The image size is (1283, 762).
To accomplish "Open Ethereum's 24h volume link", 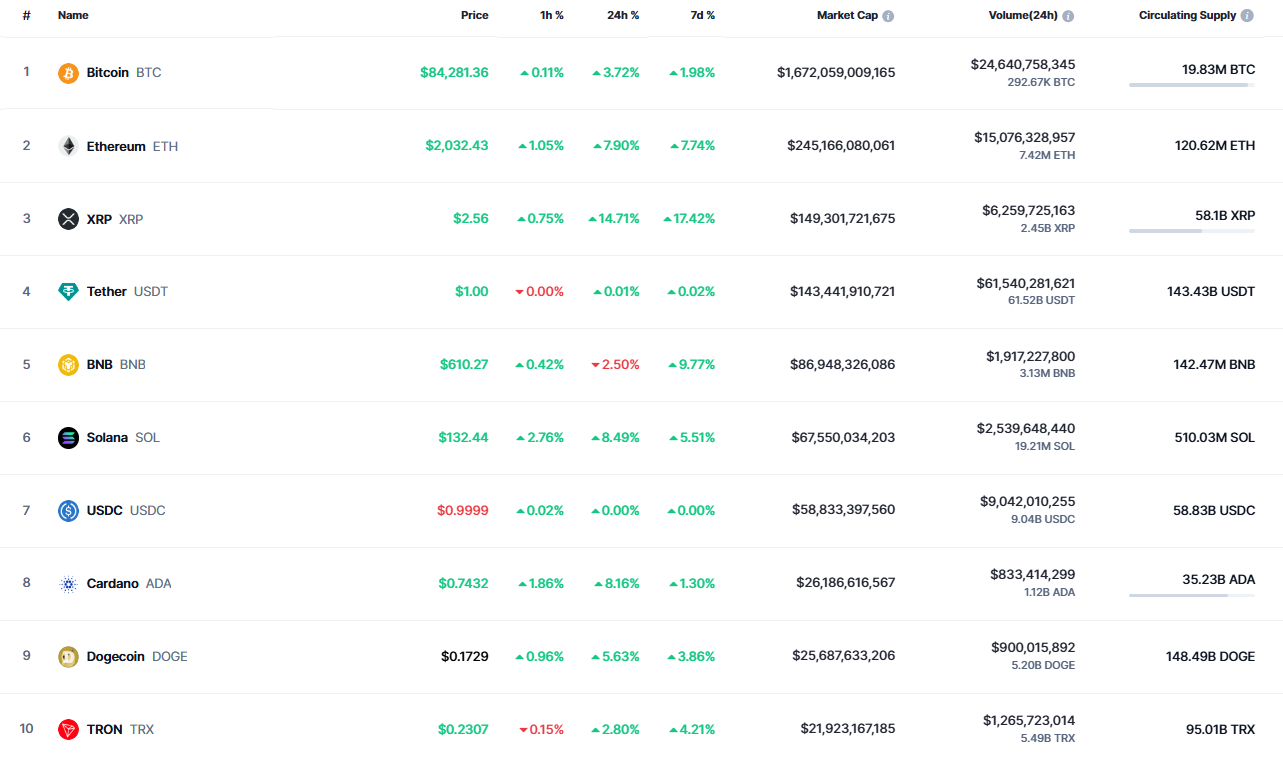I will pos(1024,138).
